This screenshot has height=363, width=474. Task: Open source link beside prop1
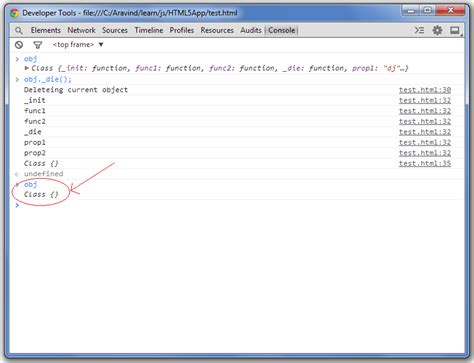click(425, 143)
